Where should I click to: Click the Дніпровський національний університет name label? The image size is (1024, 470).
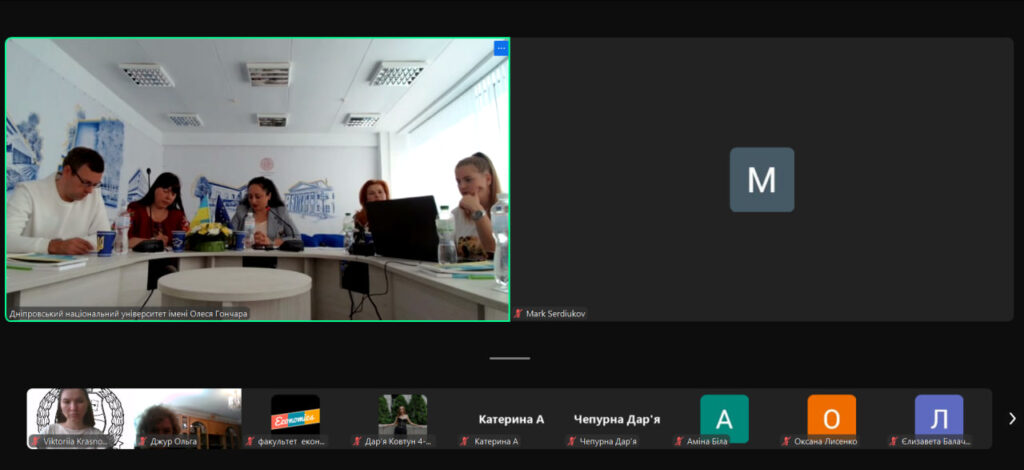(x=128, y=314)
